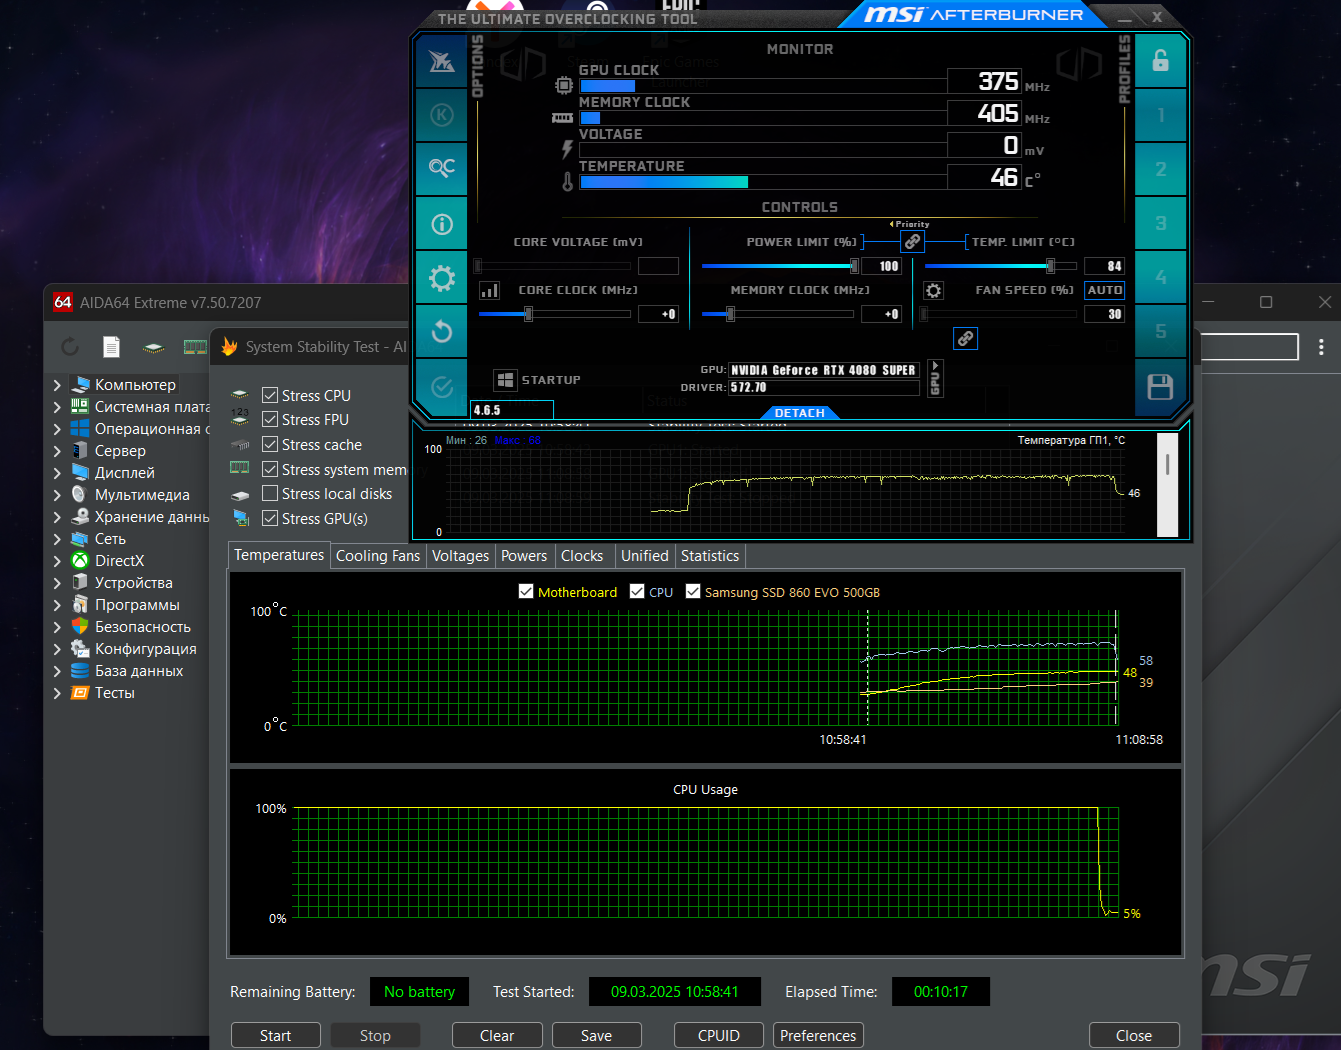Open CPUID panel

tap(719, 1035)
